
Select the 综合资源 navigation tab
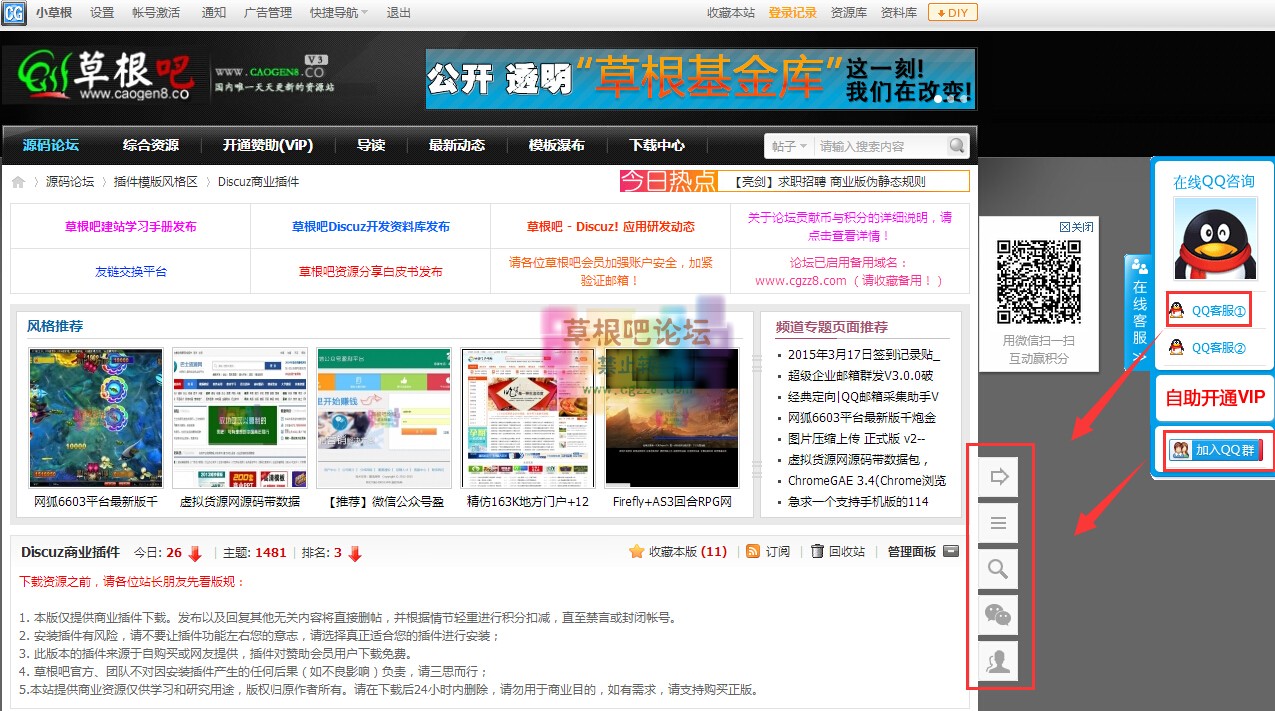click(x=151, y=145)
